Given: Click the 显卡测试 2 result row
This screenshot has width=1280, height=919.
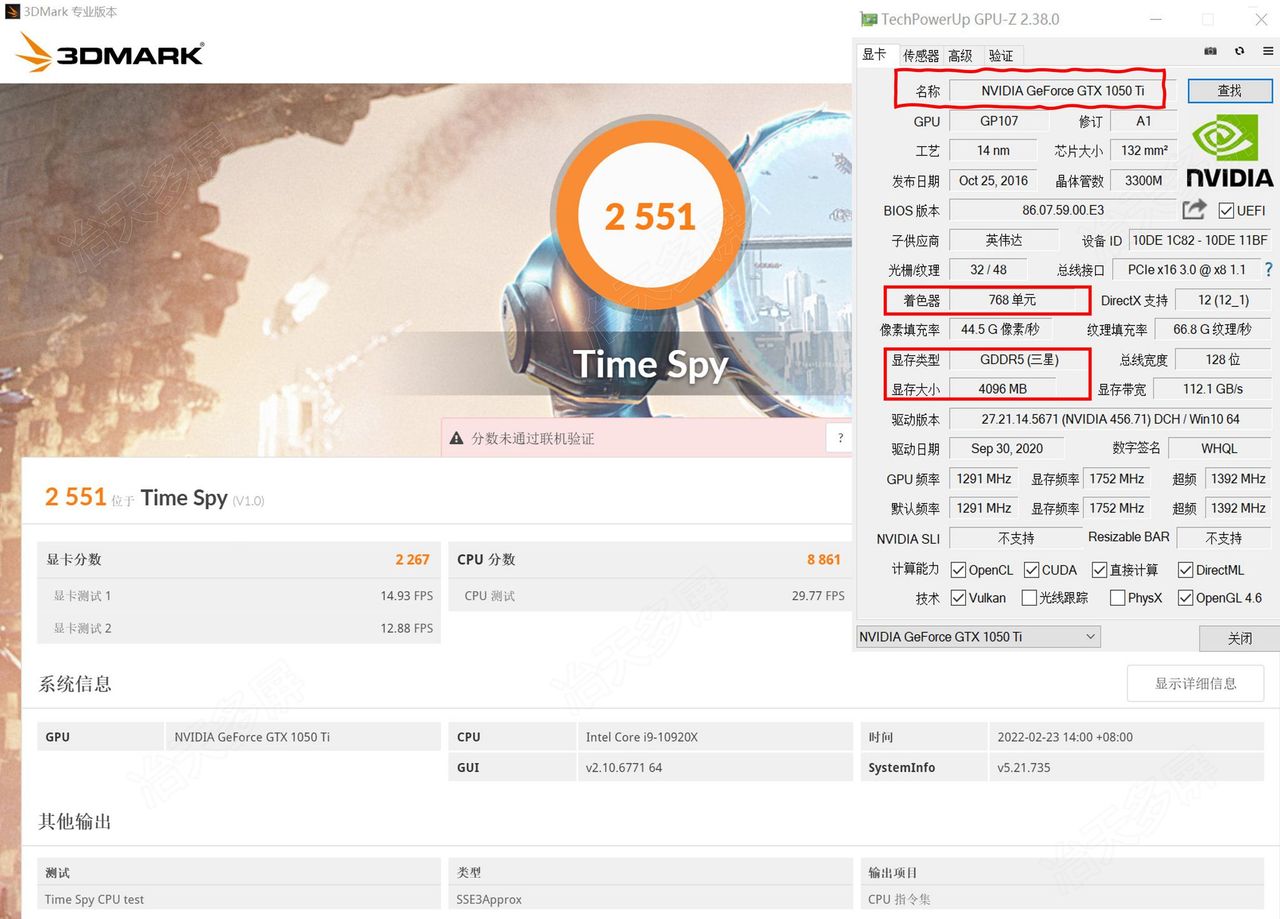Looking at the screenshot, I should coord(239,627).
